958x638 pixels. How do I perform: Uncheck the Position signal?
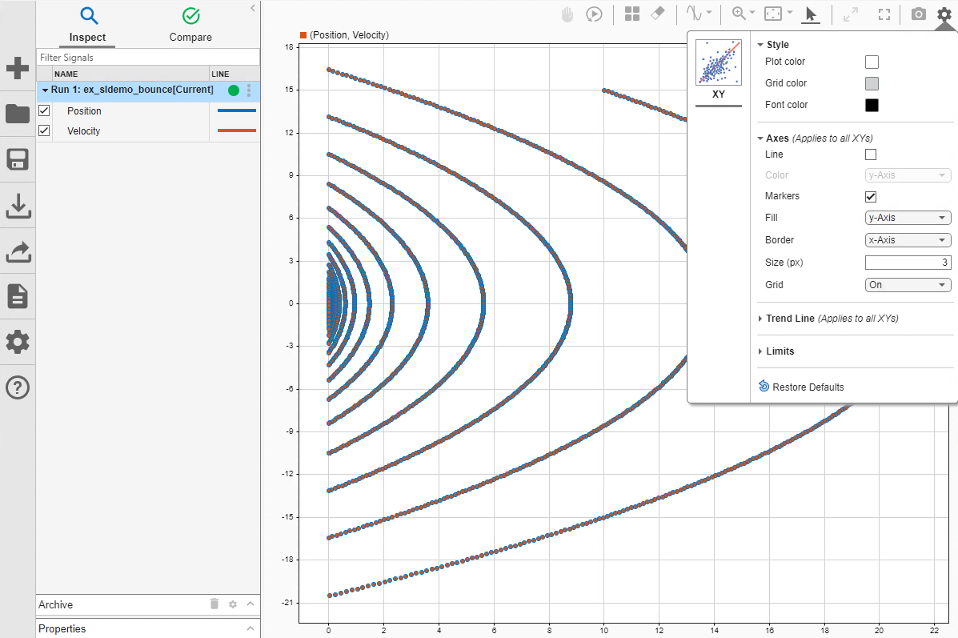42,111
